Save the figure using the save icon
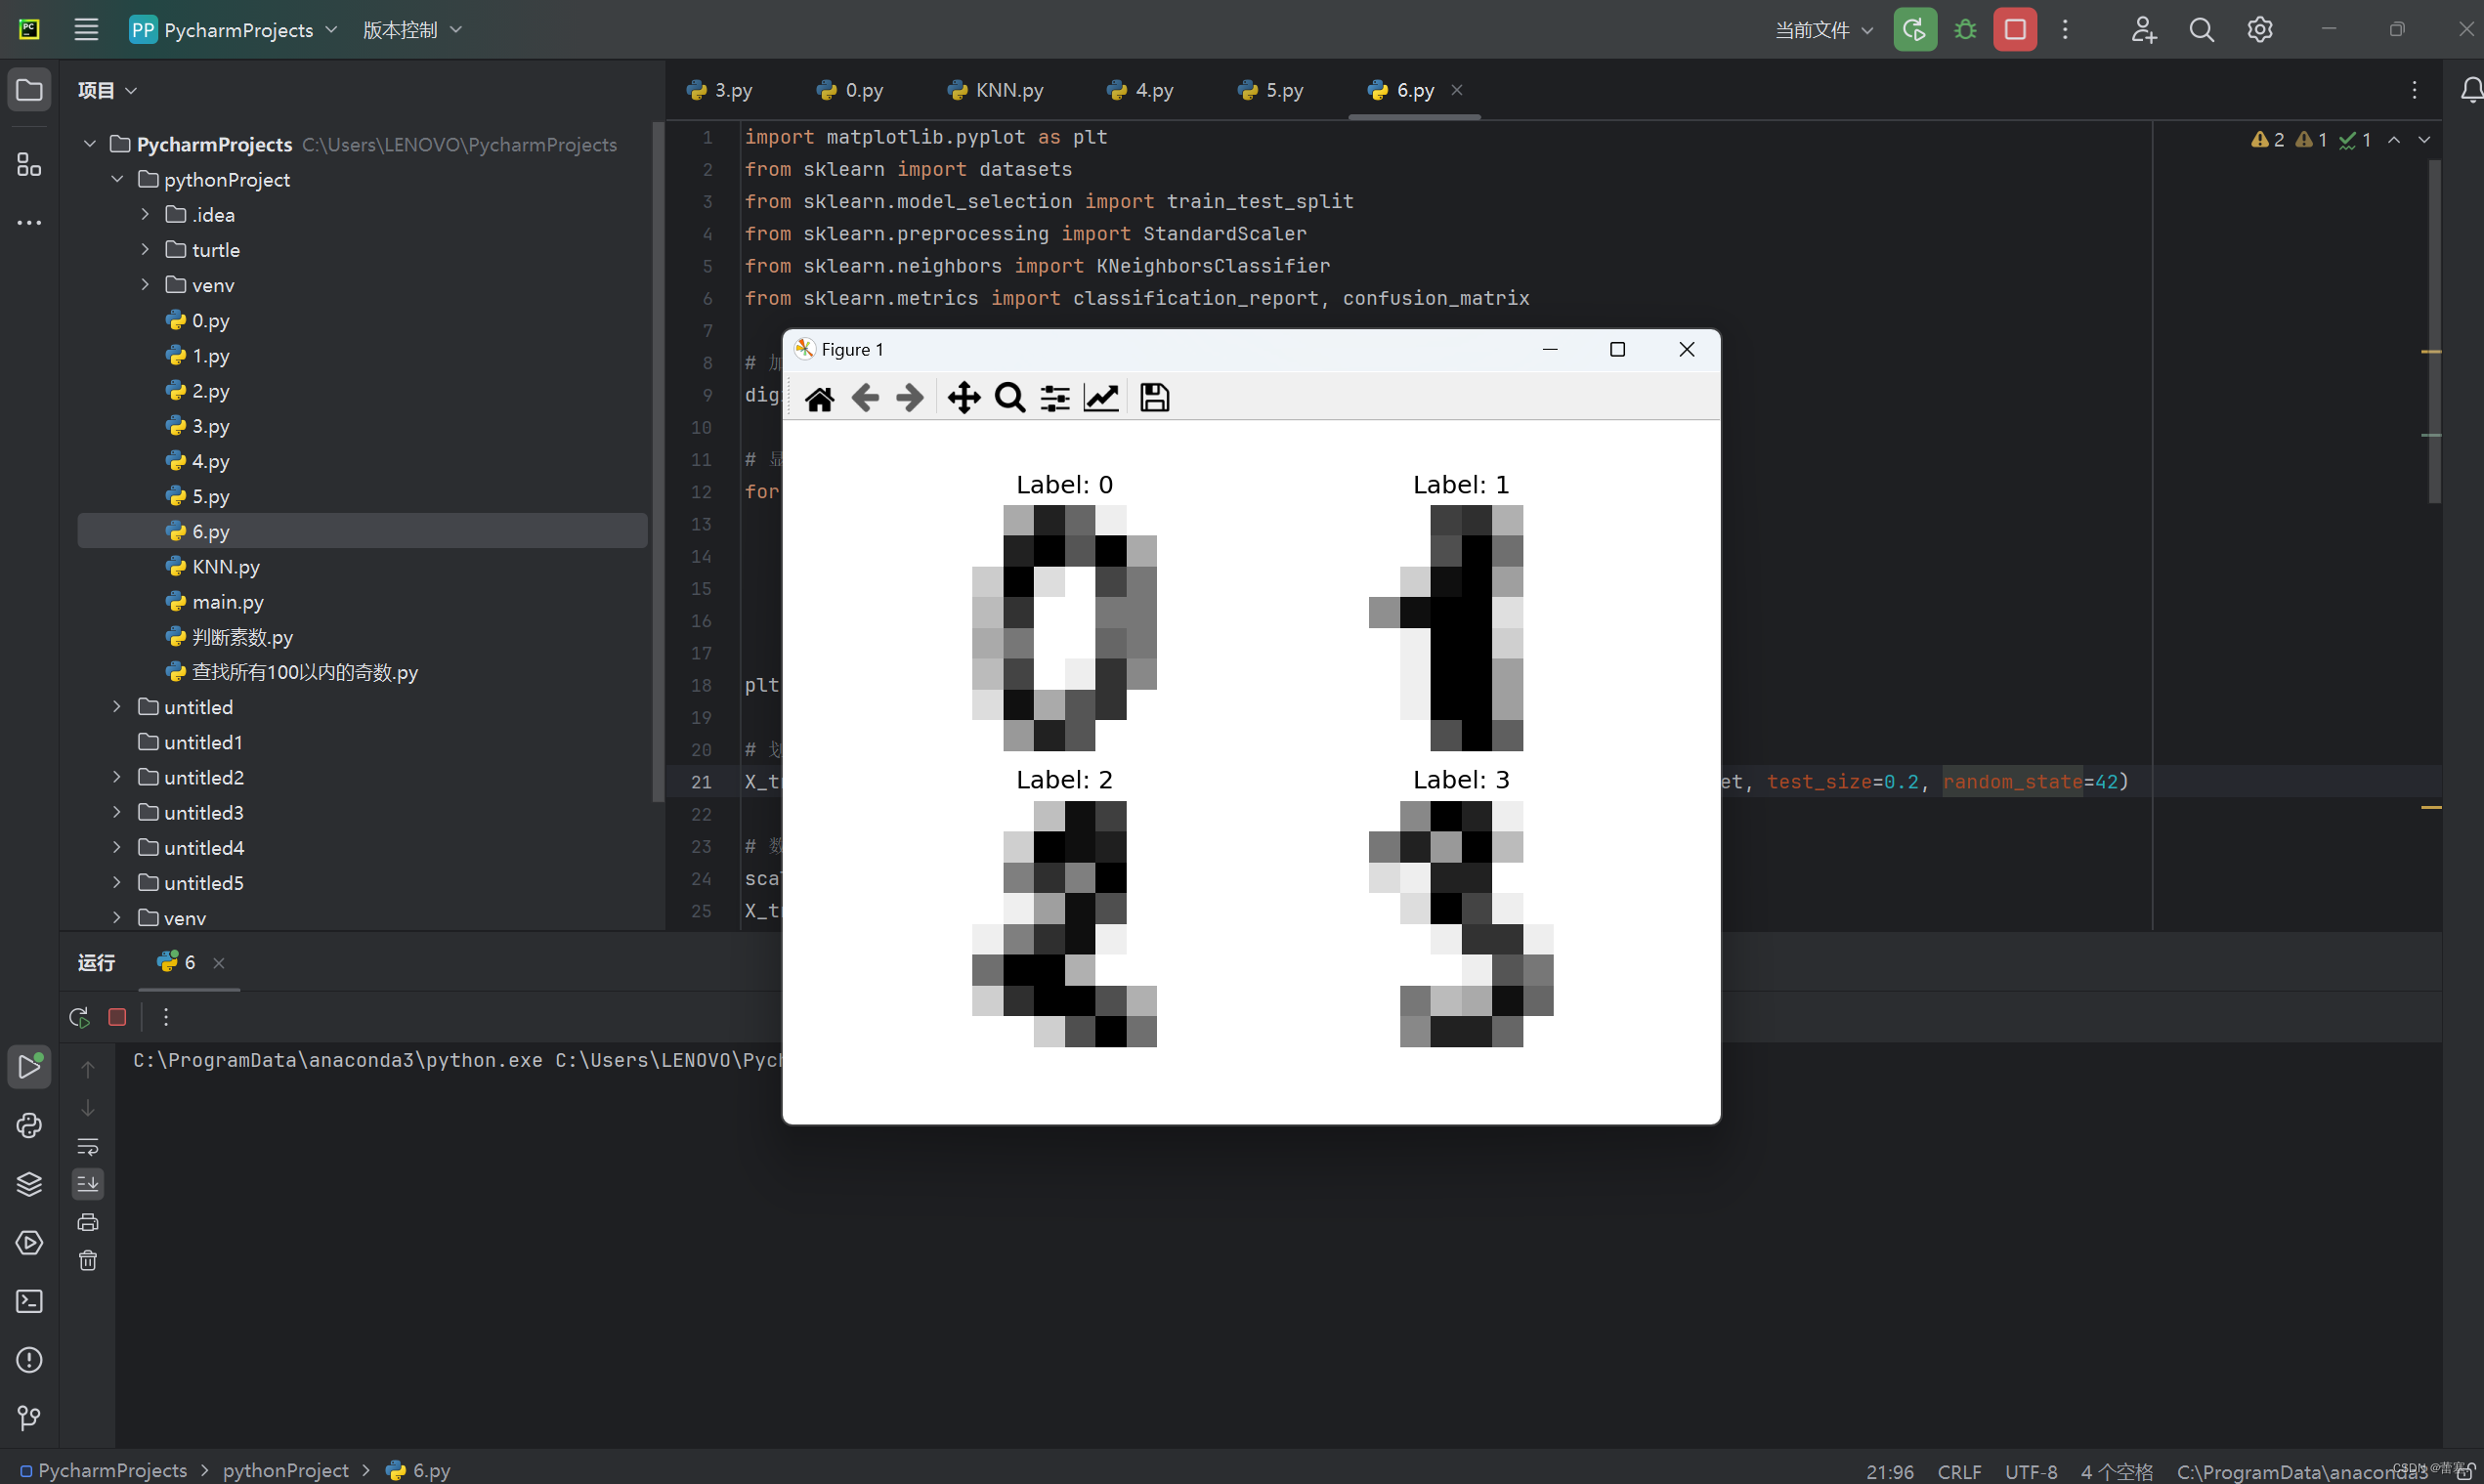2484x1484 pixels. pos(1154,397)
